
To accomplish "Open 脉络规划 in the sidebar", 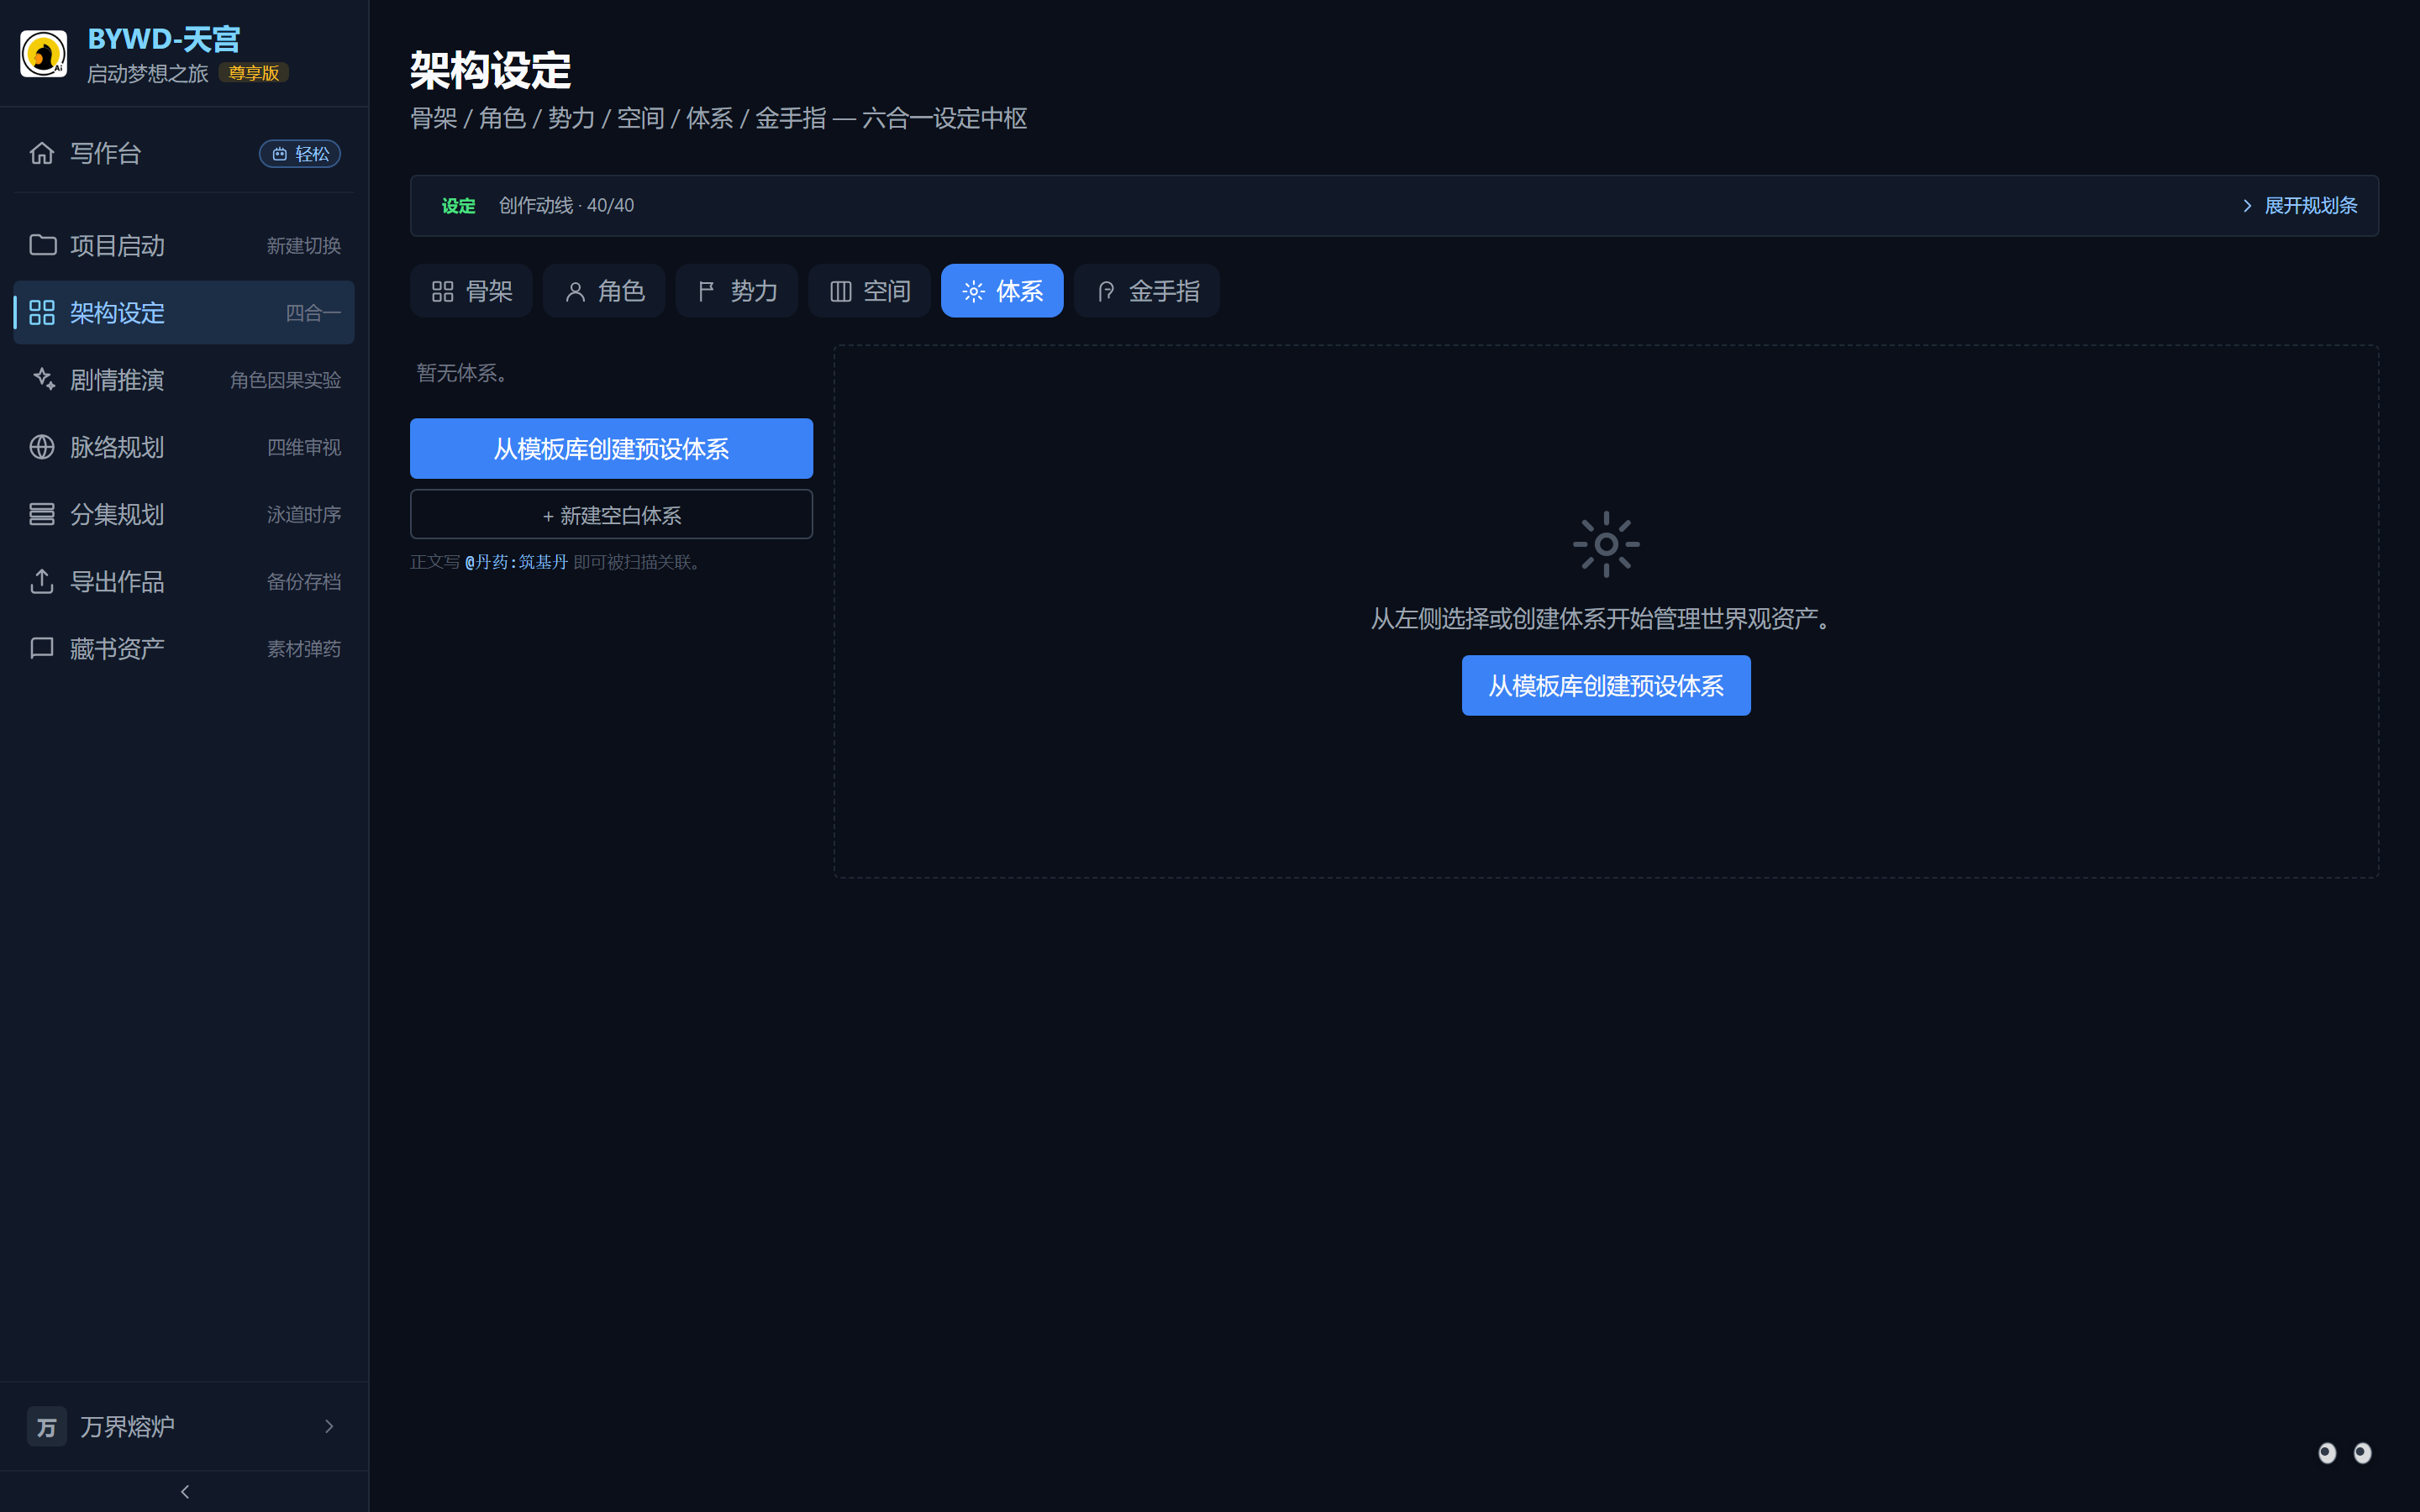I will (184, 447).
